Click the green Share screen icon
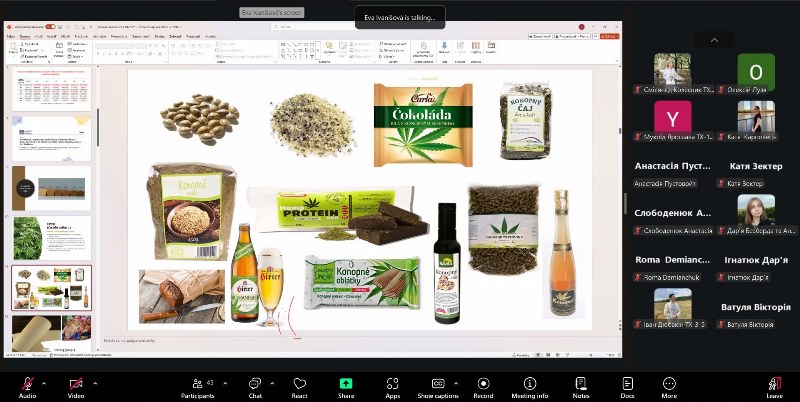The image size is (800, 402). point(346,384)
